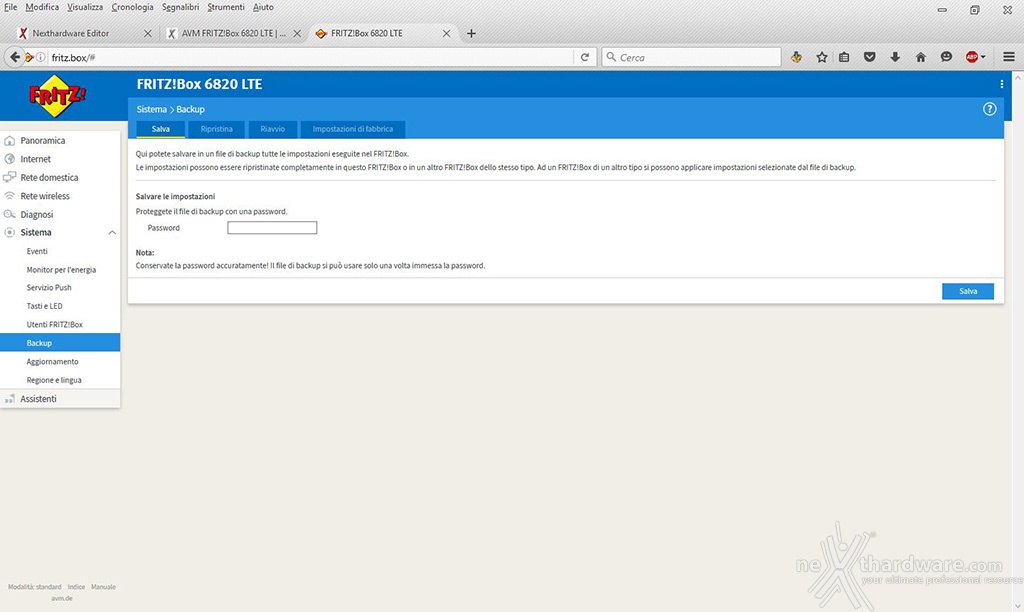Open the Firefox hamburger menu

tap(1008, 57)
